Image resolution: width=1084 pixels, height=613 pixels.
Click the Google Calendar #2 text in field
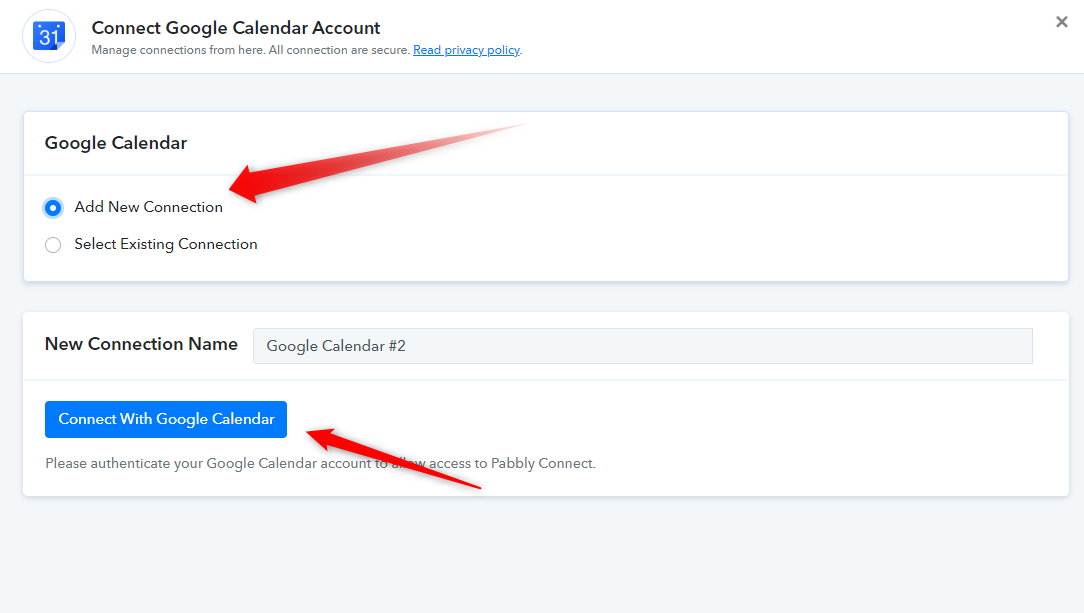pos(336,346)
